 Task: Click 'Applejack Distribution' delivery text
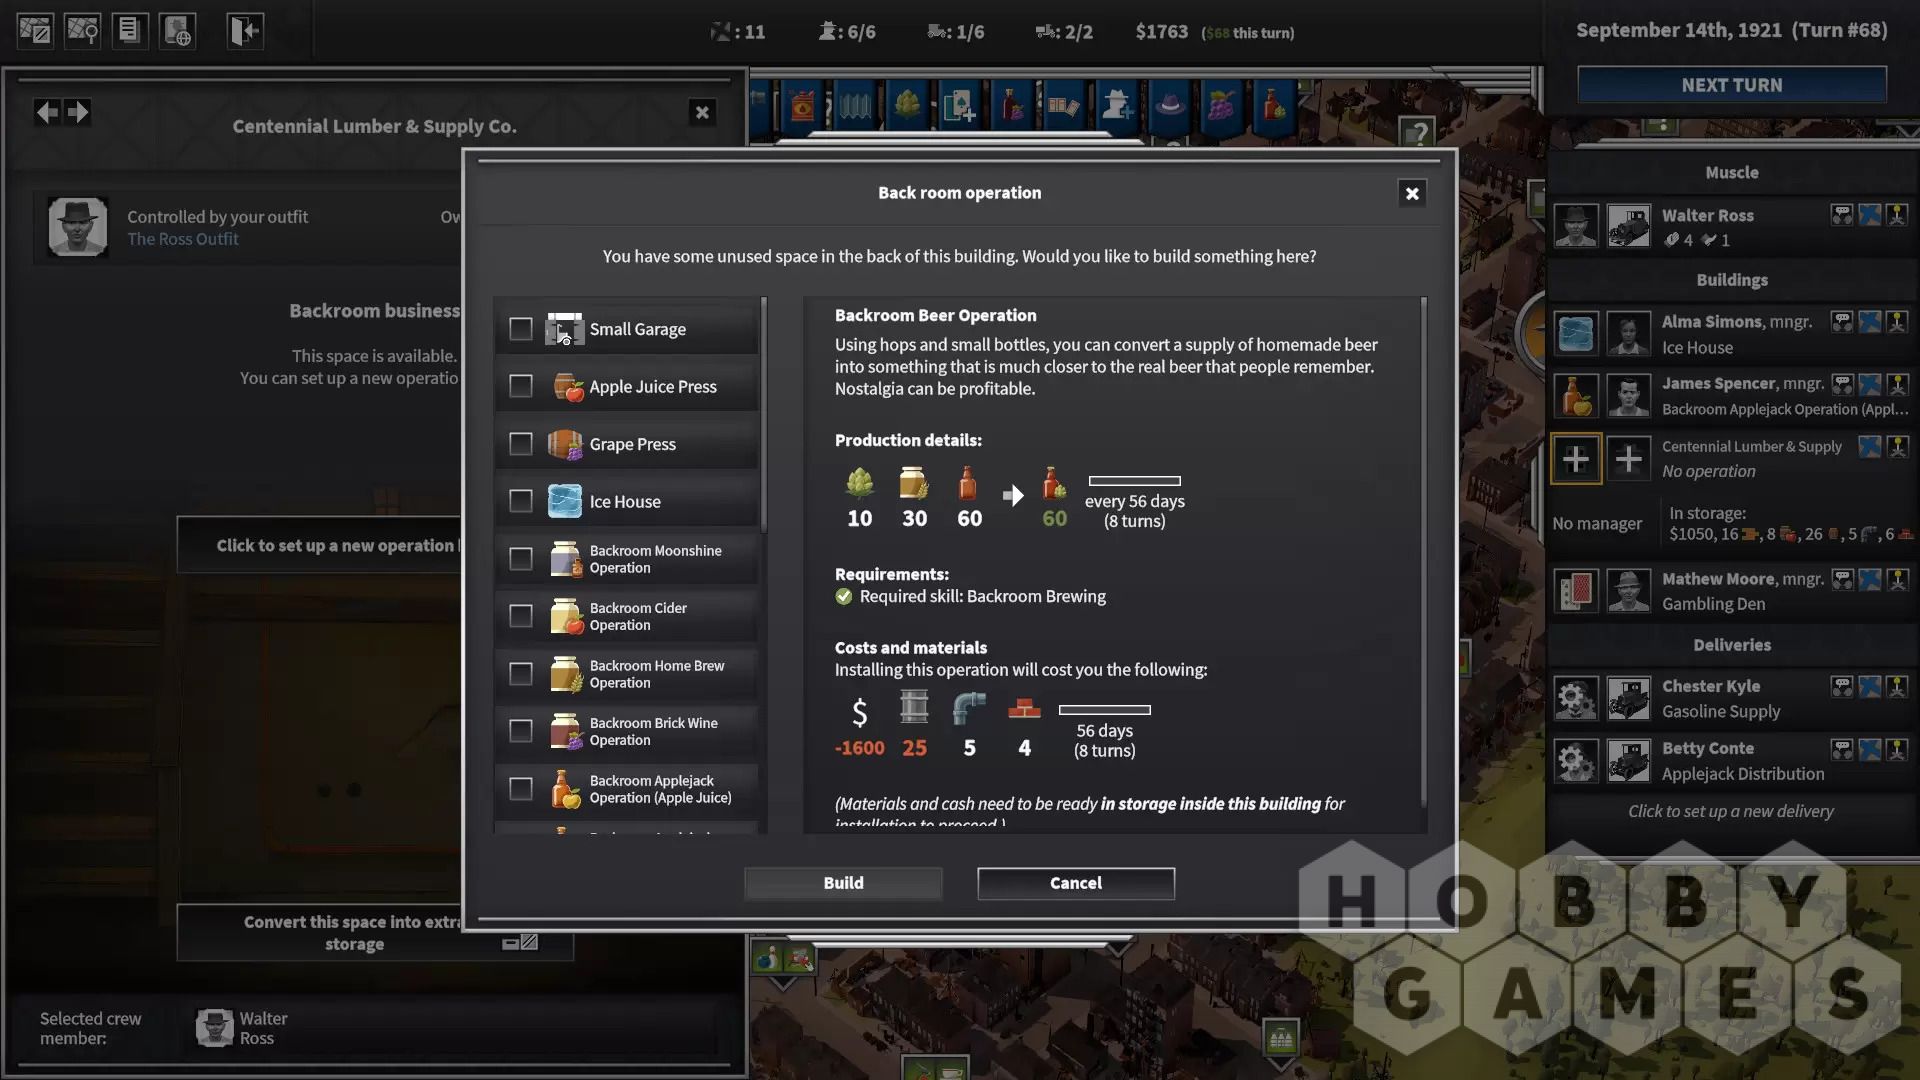(x=1743, y=774)
